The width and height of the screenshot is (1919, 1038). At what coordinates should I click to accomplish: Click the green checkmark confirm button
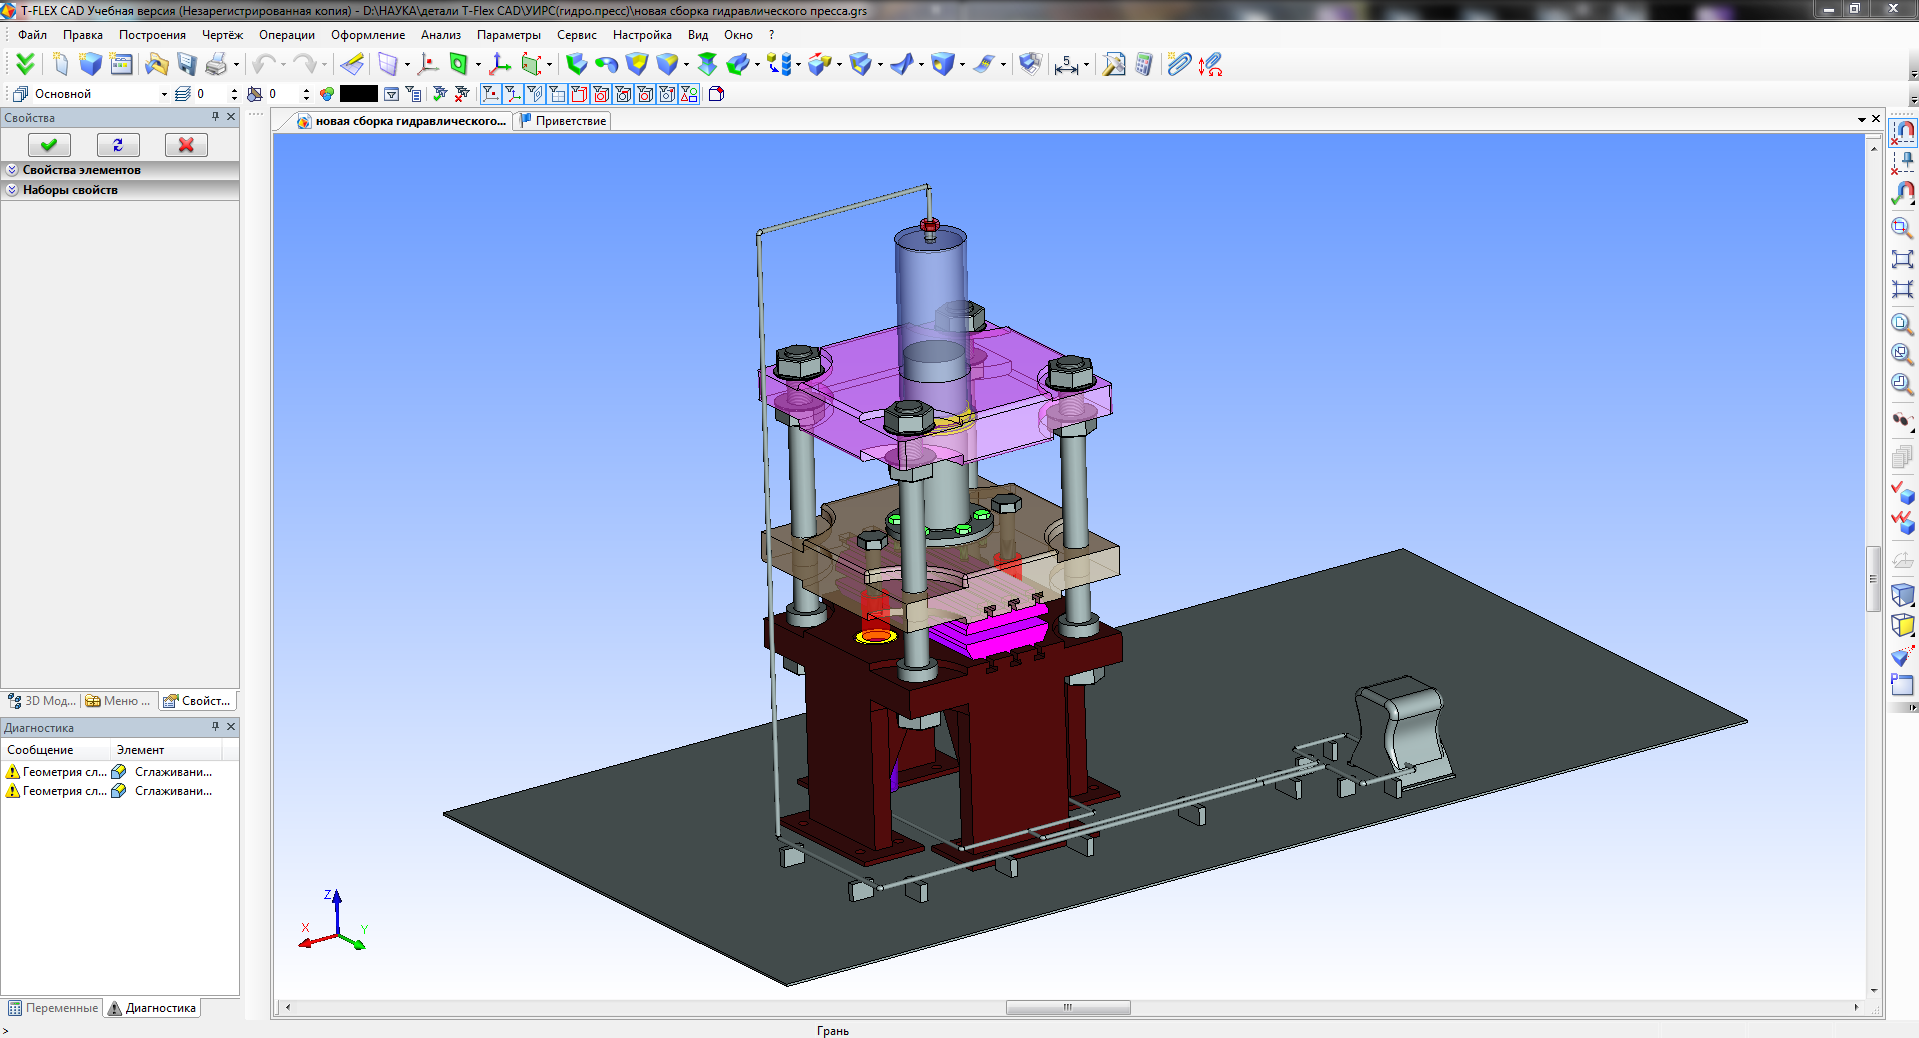coord(49,145)
